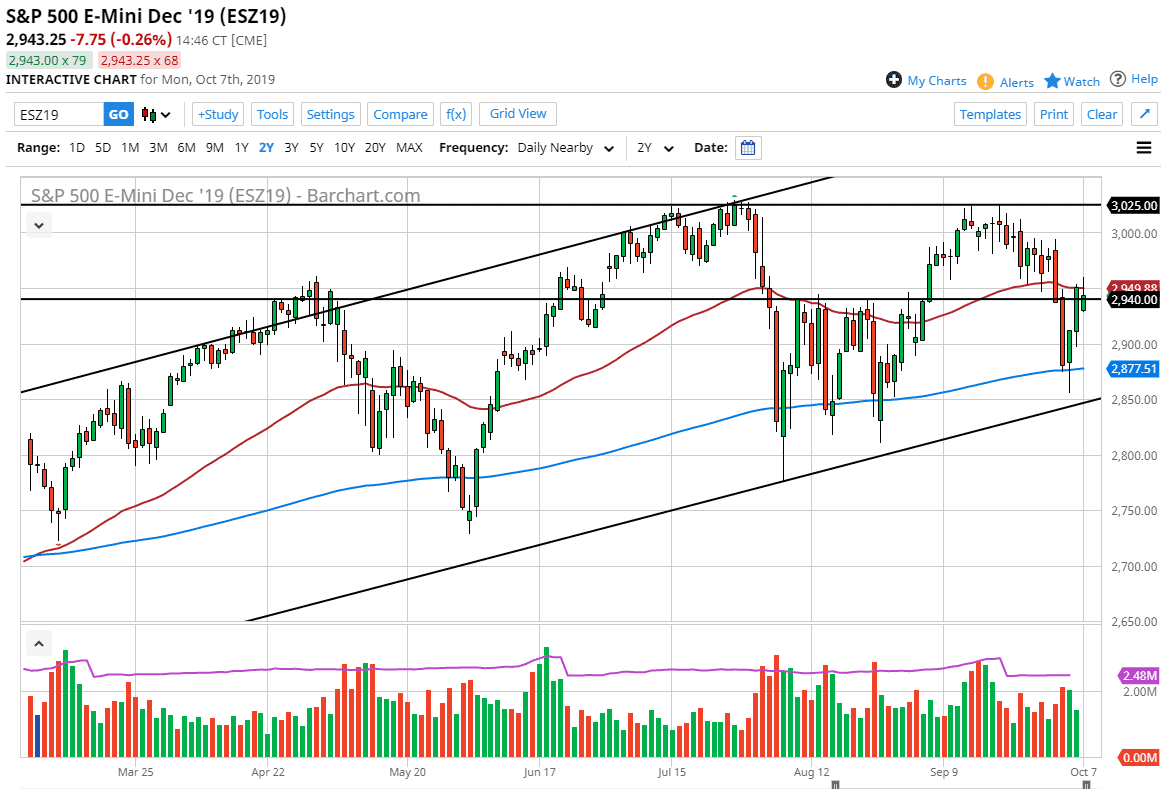The image size is (1170, 789).
Task: Open the Date calendar picker icon
Action: [748, 147]
